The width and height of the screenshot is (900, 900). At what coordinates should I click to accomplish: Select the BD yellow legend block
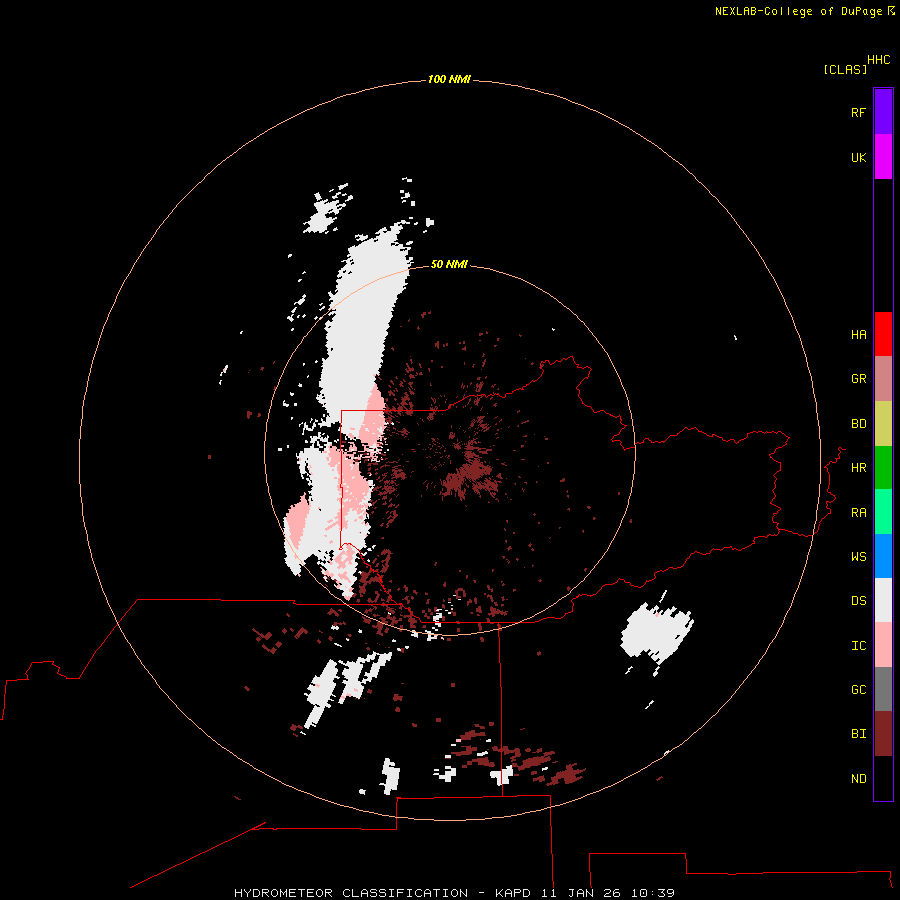[883, 424]
